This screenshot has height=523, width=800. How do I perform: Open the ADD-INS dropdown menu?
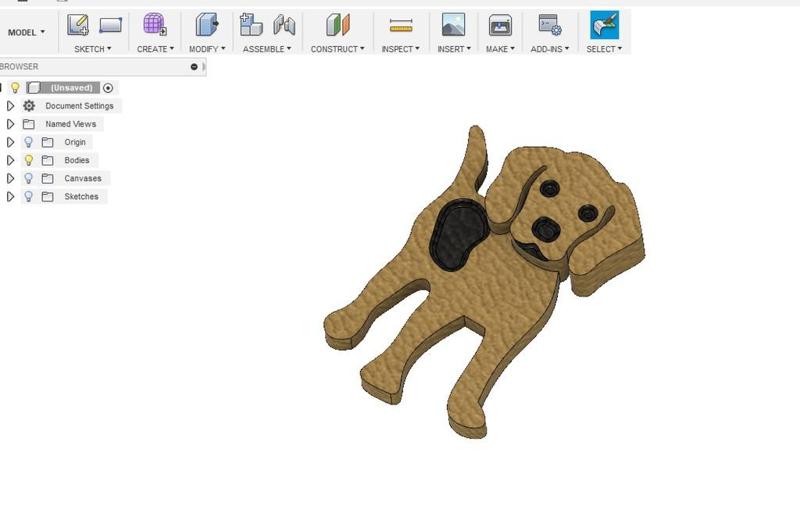[549, 49]
